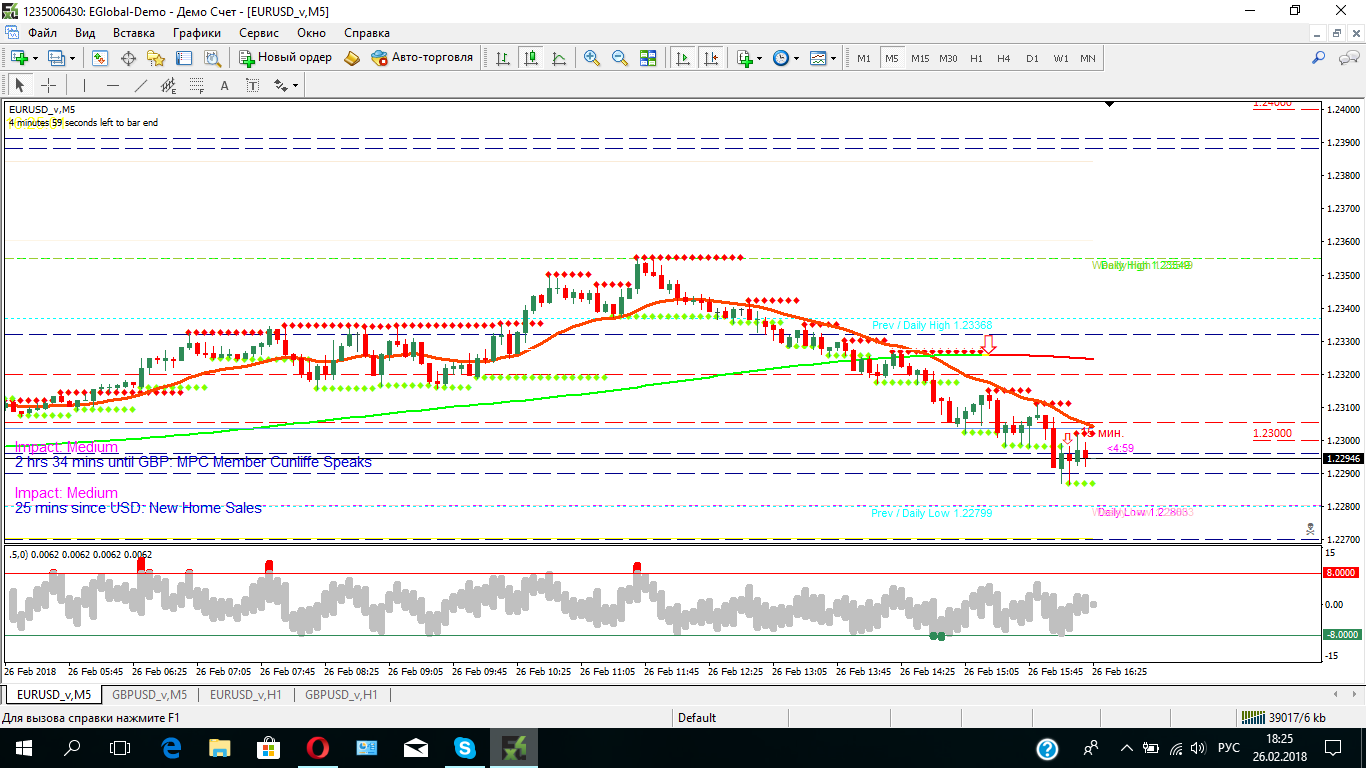Select the Equidistant Channel tool

tap(169, 85)
